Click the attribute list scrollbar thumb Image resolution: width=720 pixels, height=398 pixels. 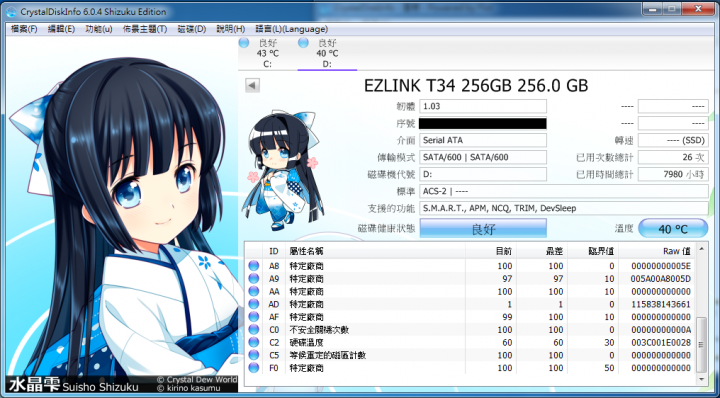pos(701,344)
